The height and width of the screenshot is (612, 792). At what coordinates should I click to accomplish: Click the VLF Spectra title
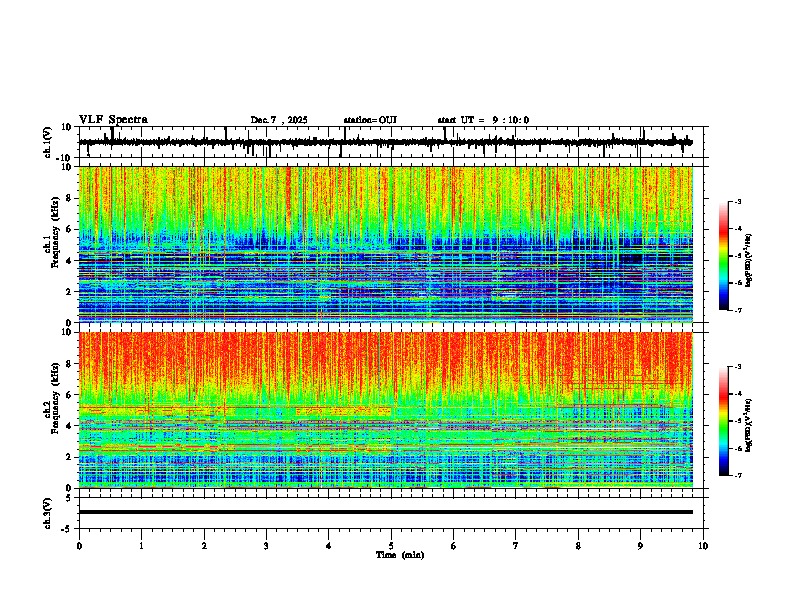pyautogui.click(x=113, y=119)
